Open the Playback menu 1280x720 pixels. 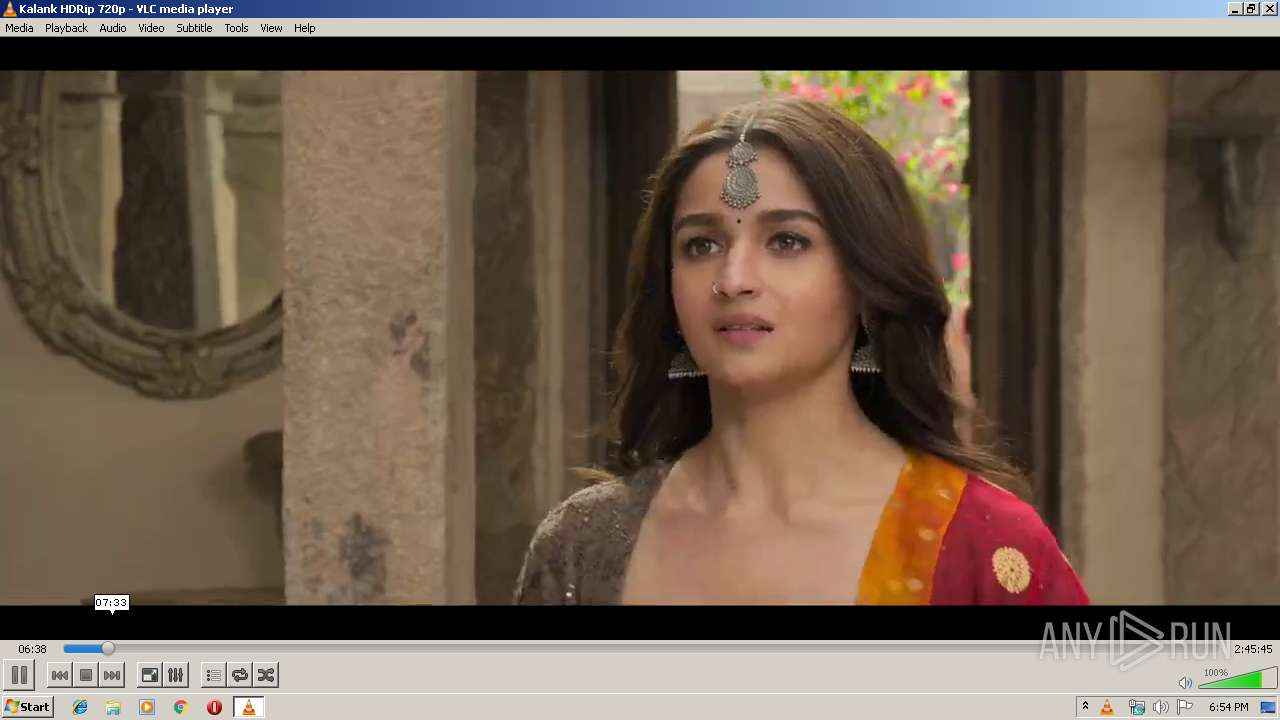(x=66, y=28)
